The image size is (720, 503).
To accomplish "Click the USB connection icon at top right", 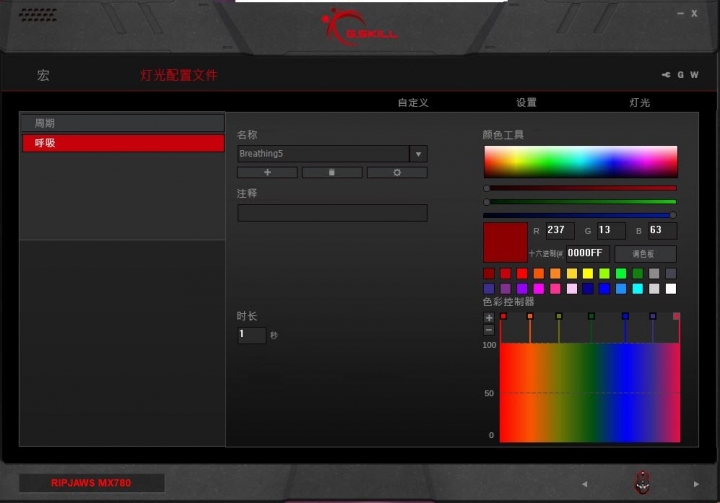I will point(666,75).
